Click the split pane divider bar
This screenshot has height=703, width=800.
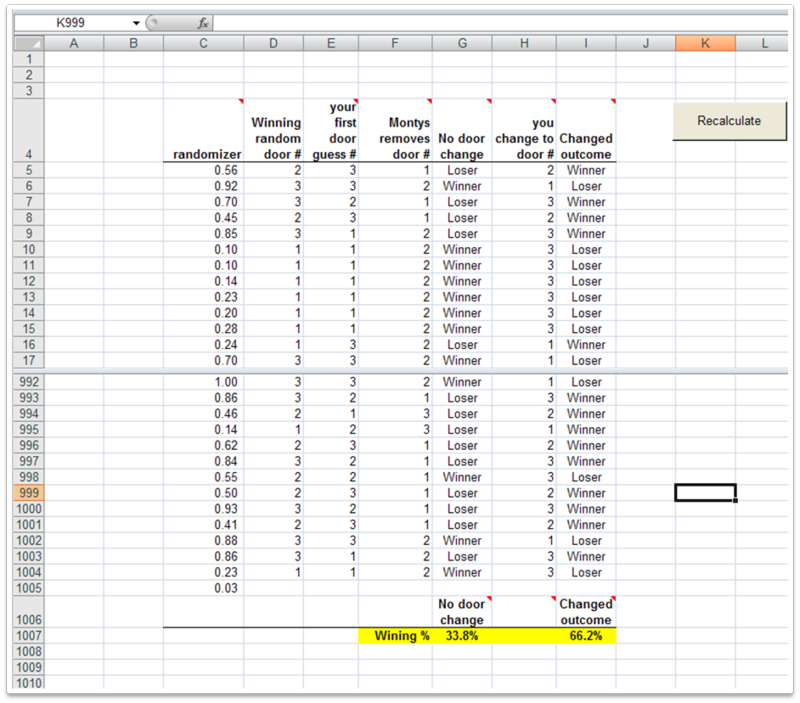tap(401, 371)
